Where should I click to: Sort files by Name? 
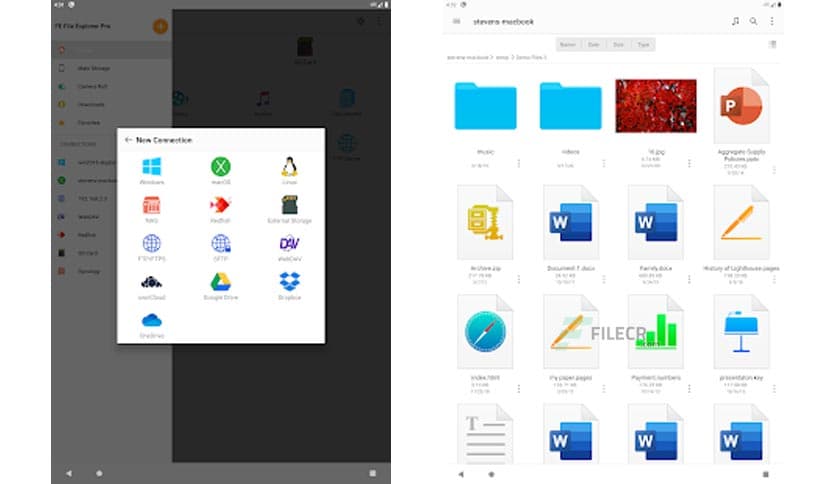(x=568, y=45)
